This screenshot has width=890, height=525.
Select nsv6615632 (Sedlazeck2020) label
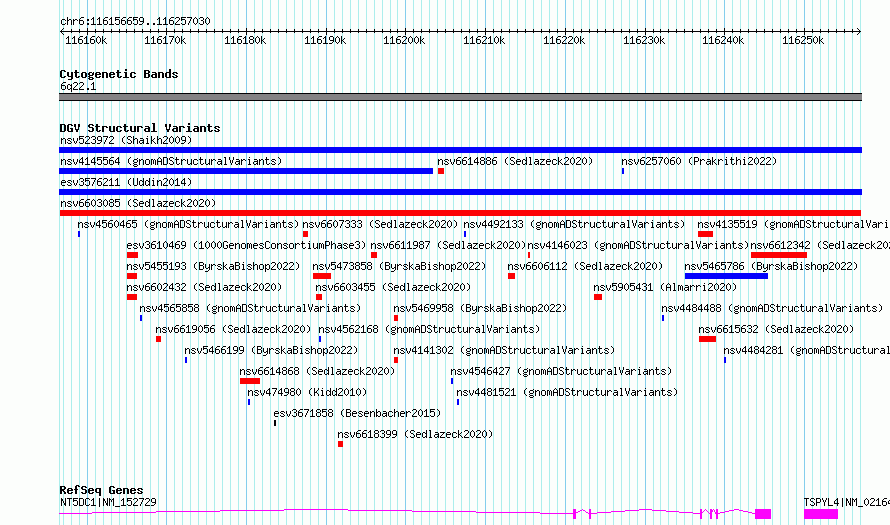[776, 329]
